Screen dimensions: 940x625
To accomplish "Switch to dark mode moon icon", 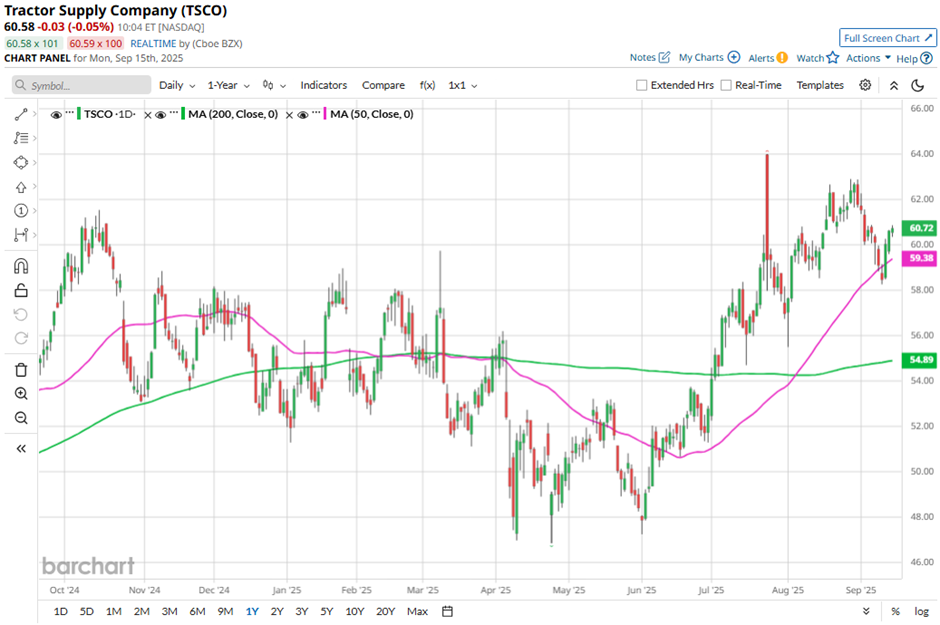I will (917, 86).
